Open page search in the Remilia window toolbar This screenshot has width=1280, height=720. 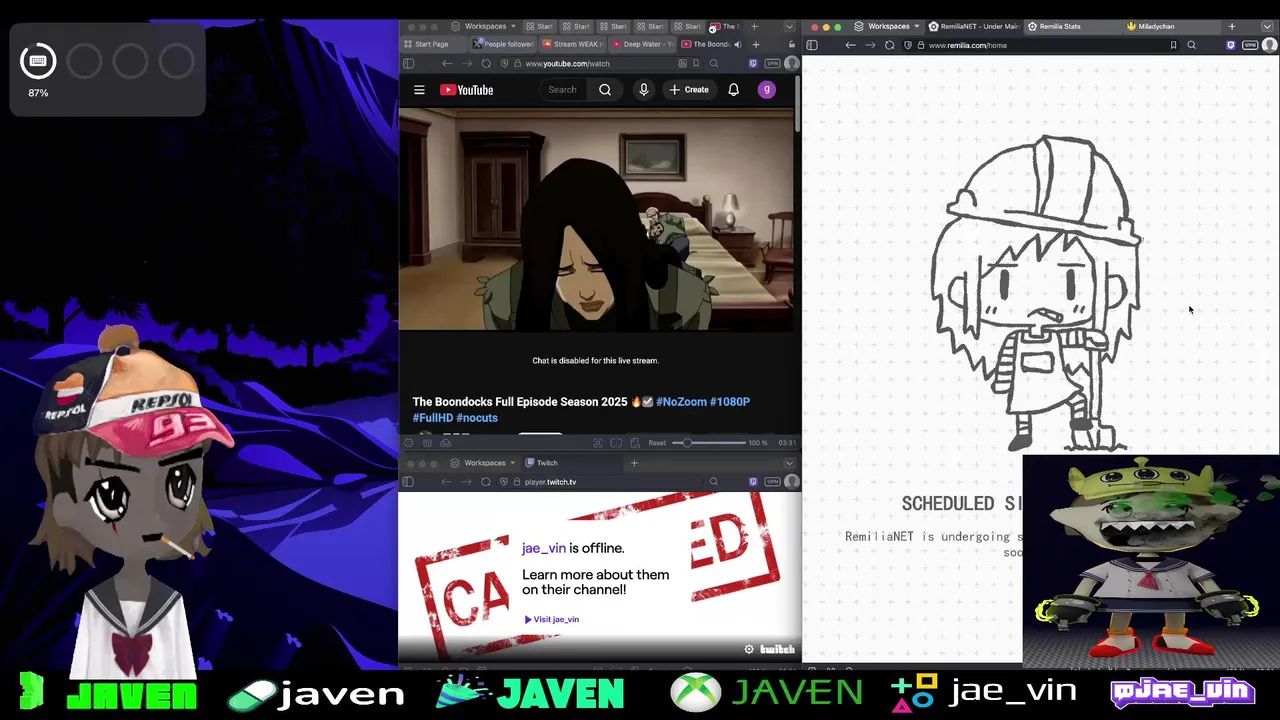1191,45
